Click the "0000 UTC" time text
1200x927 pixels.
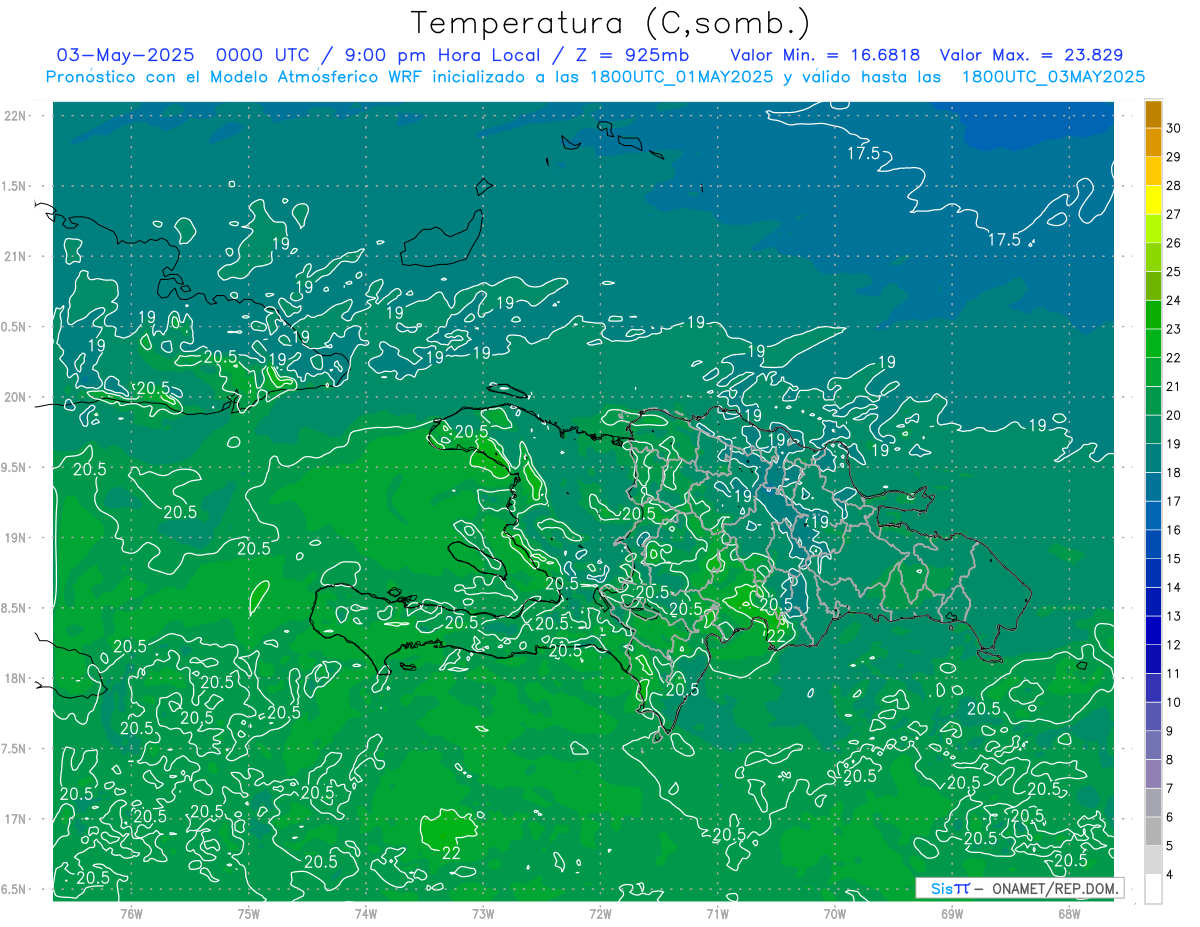(262, 55)
